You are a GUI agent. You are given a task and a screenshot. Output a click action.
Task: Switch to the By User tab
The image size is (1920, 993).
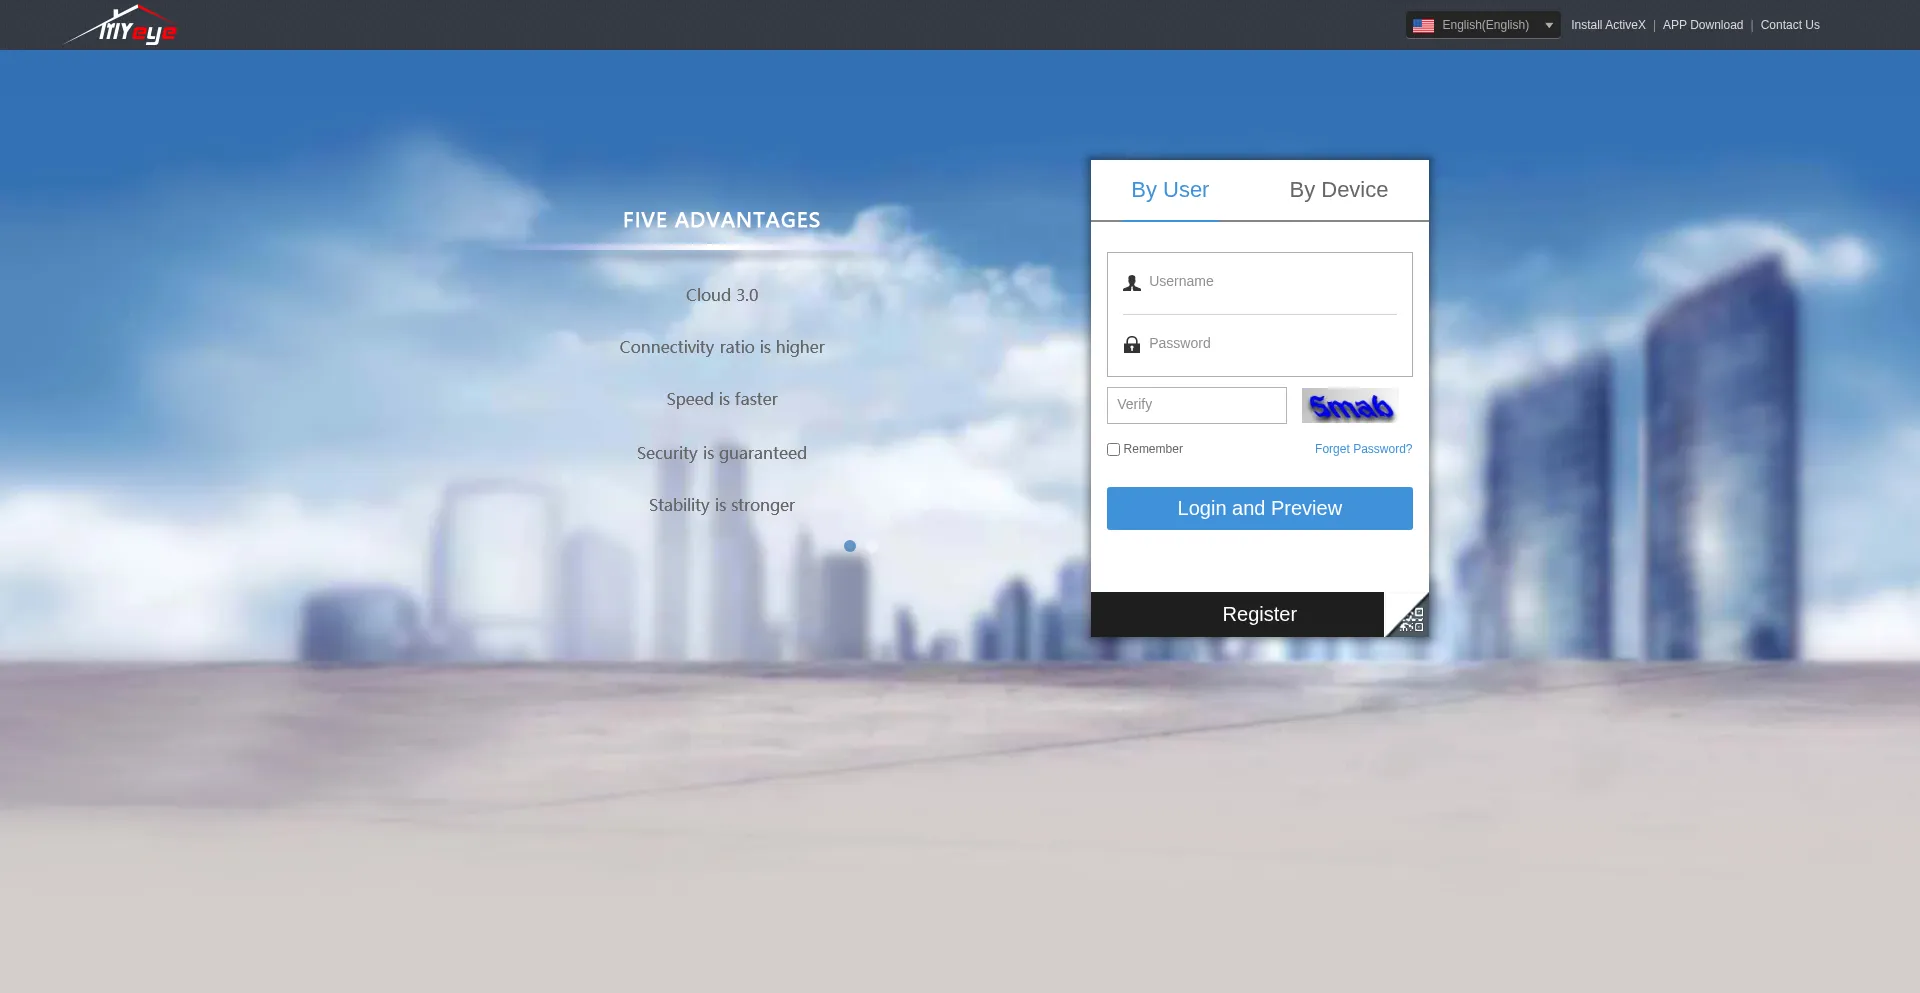click(1169, 190)
